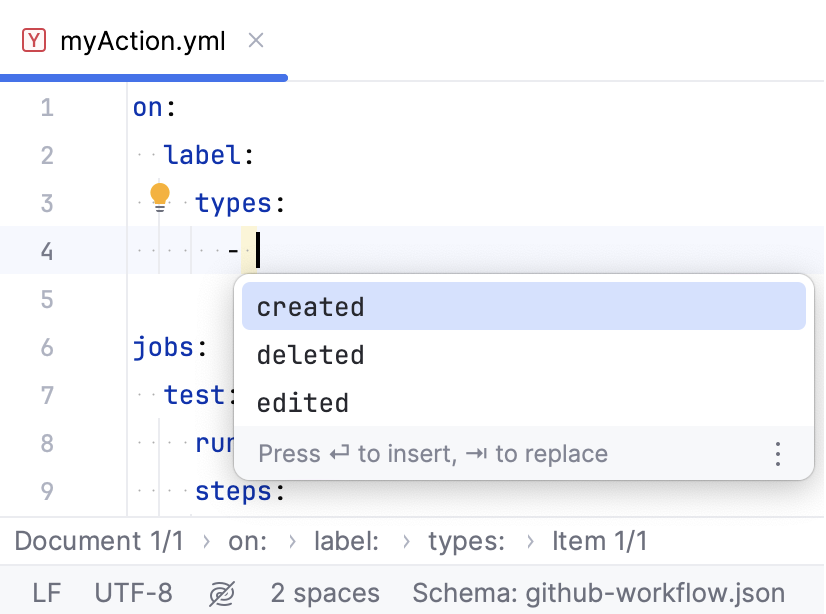Image resolution: width=826 pixels, height=614 pixels.
Task: Click the intention lightbulb on line 3
Action: click(160, 195)
